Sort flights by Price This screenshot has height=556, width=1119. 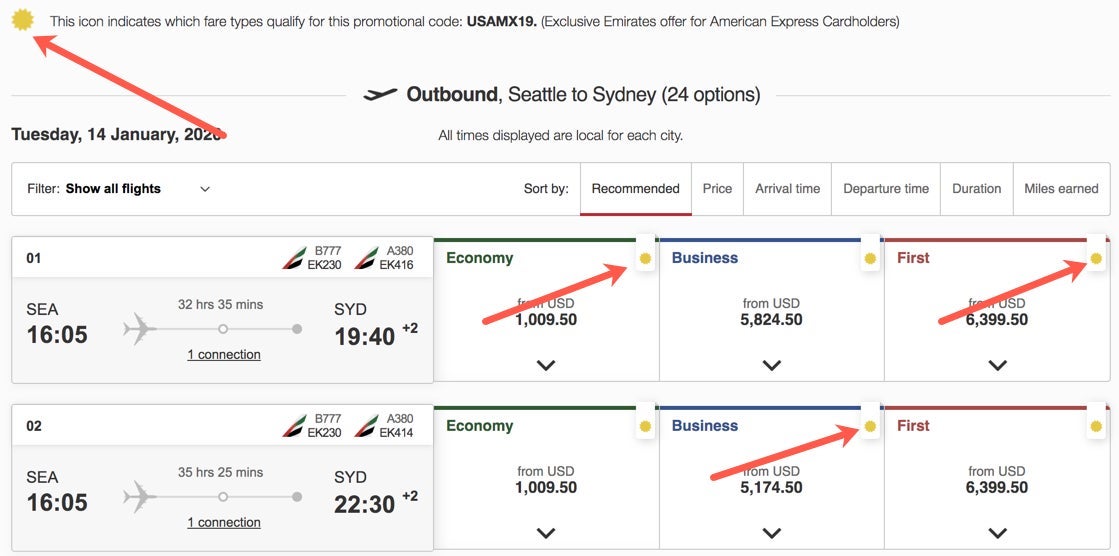click(717, 189)
